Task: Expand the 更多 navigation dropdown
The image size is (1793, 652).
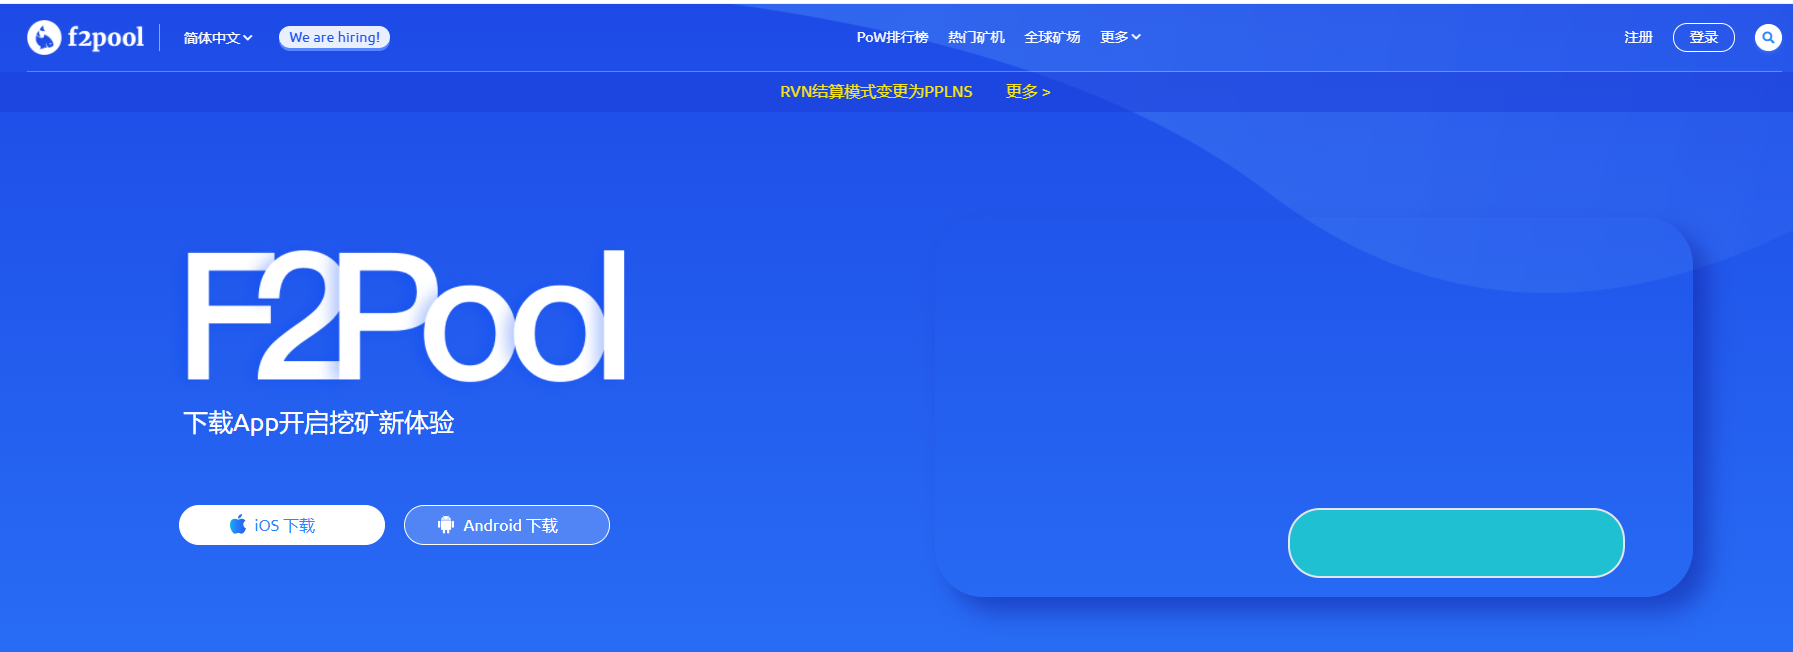Action: click(x=1120, y=37)
